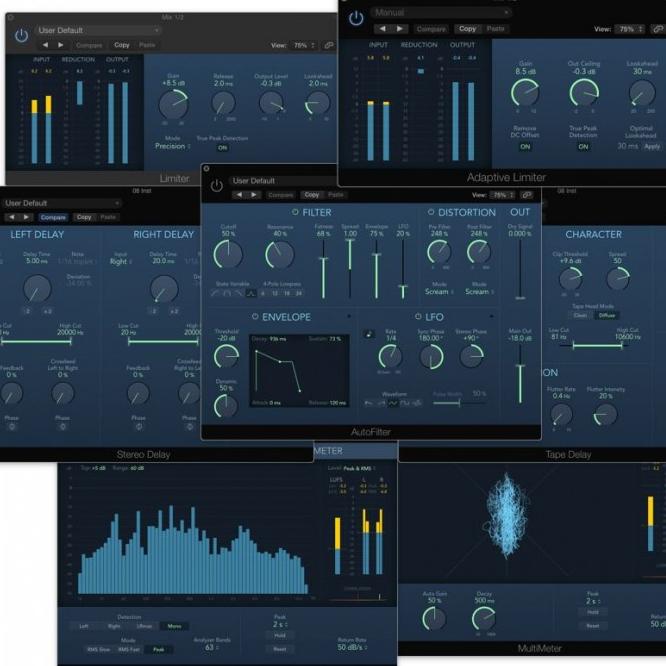
Task: Click the AutoFilter Fatness slider
Action: [323, 268]
